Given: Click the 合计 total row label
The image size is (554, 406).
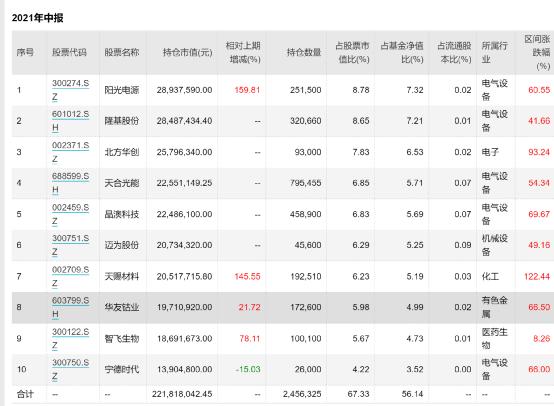Looking at the screenshot, I should pos(25,394).
